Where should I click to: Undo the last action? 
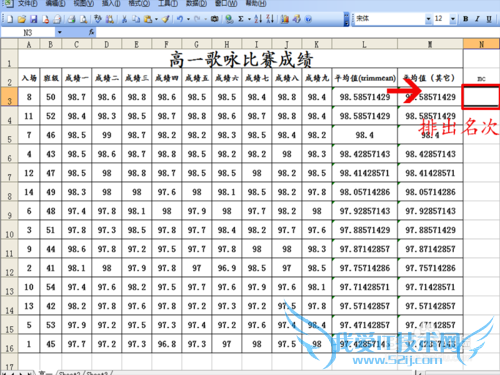click(180, 19)
